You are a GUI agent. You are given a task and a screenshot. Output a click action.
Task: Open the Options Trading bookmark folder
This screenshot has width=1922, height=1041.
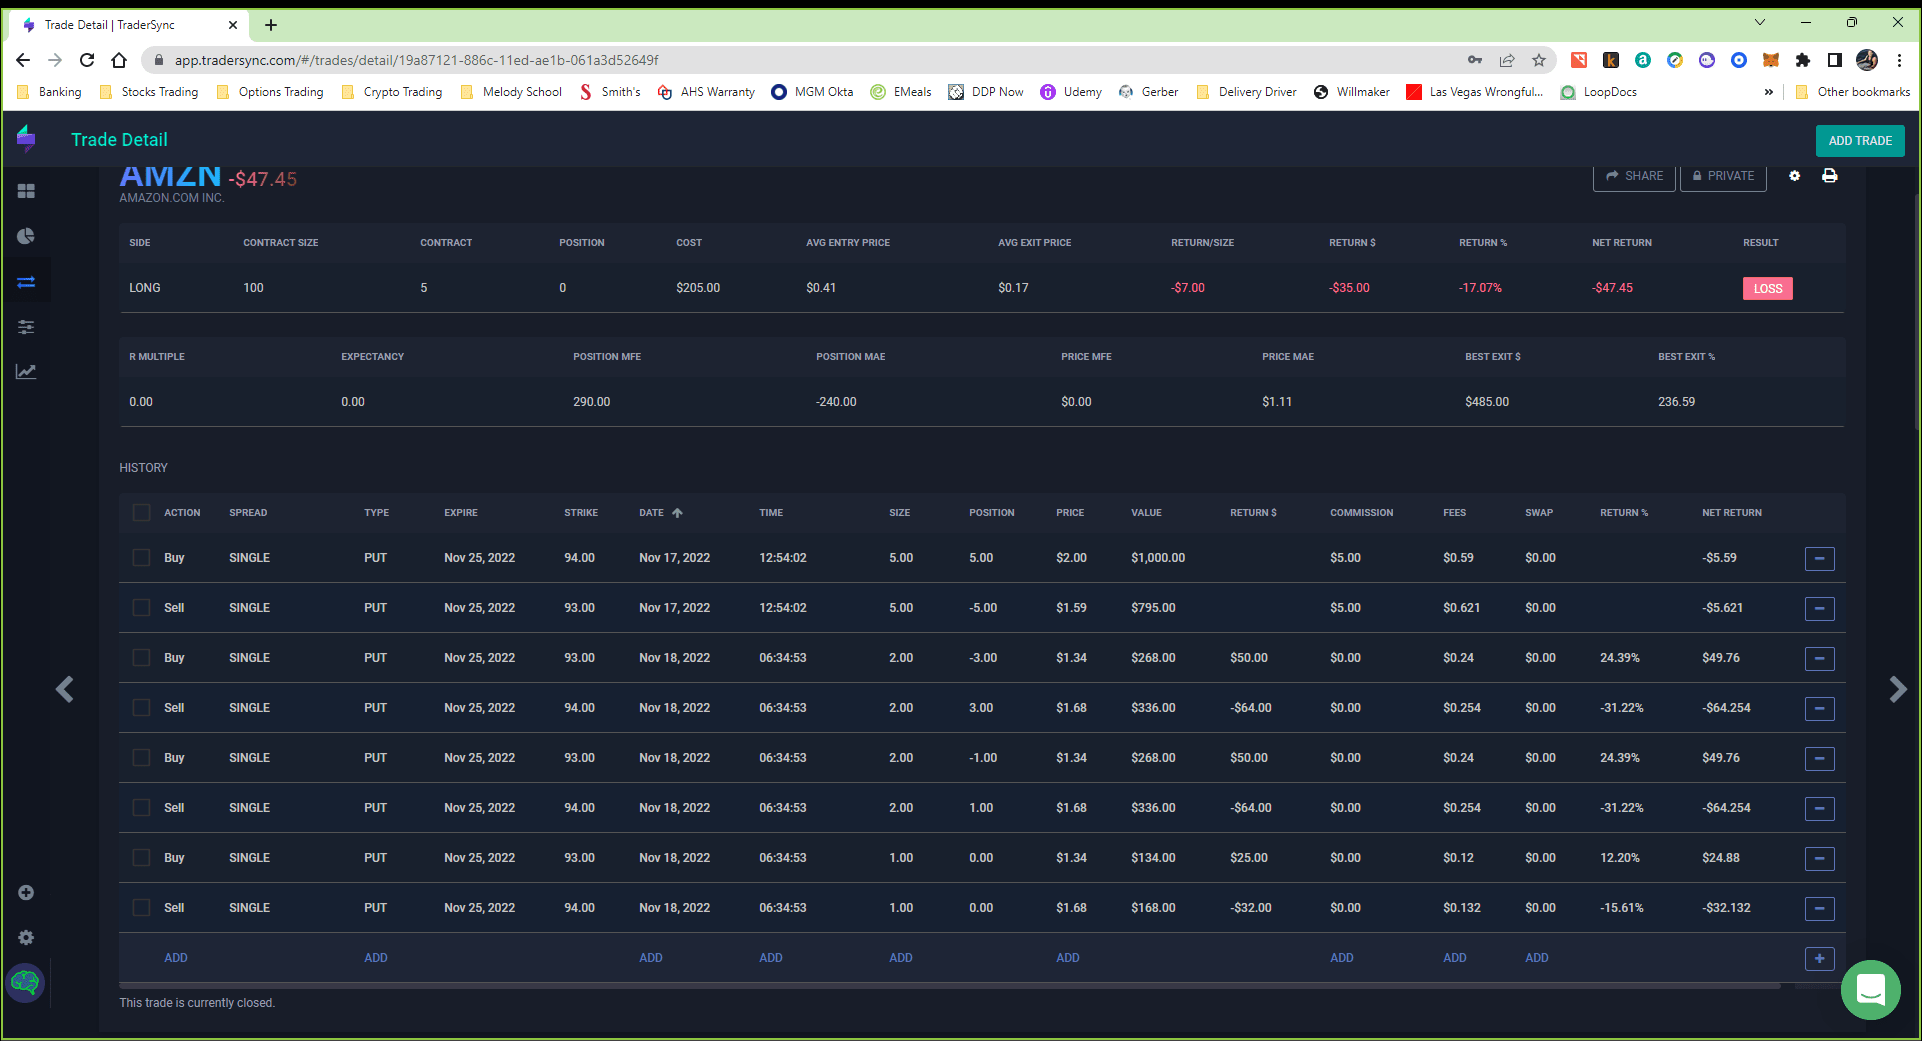pyautogui.click(x=270, y=92)
